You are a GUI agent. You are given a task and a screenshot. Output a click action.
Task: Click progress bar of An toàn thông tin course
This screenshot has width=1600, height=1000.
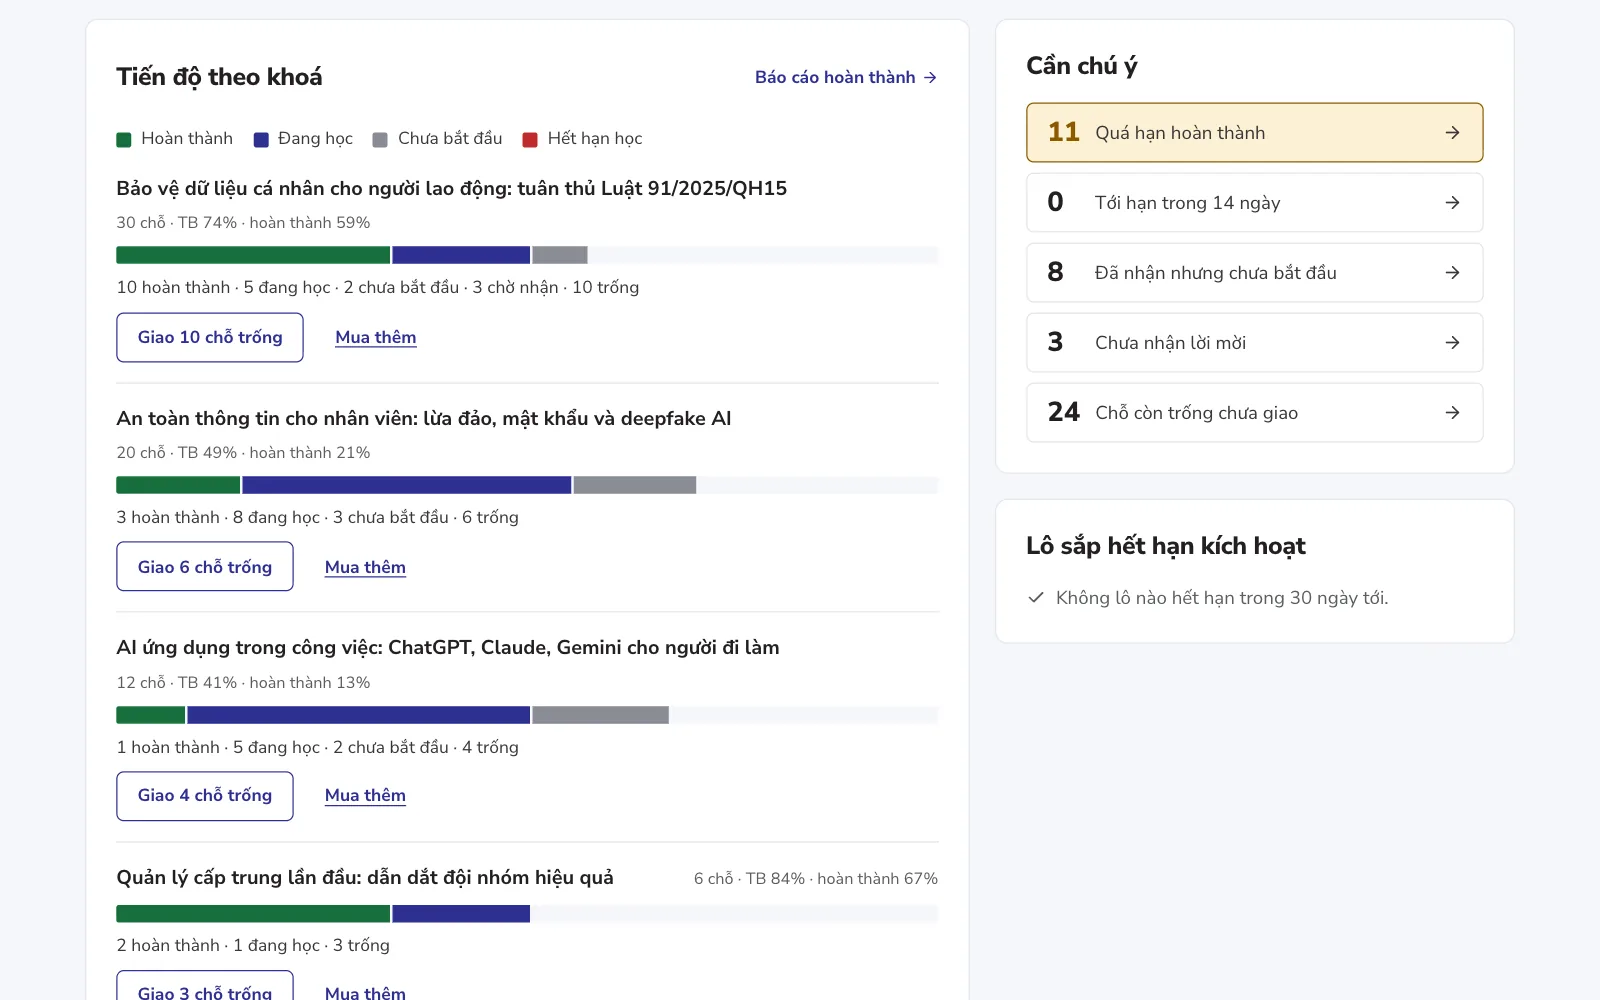[527, 485]
